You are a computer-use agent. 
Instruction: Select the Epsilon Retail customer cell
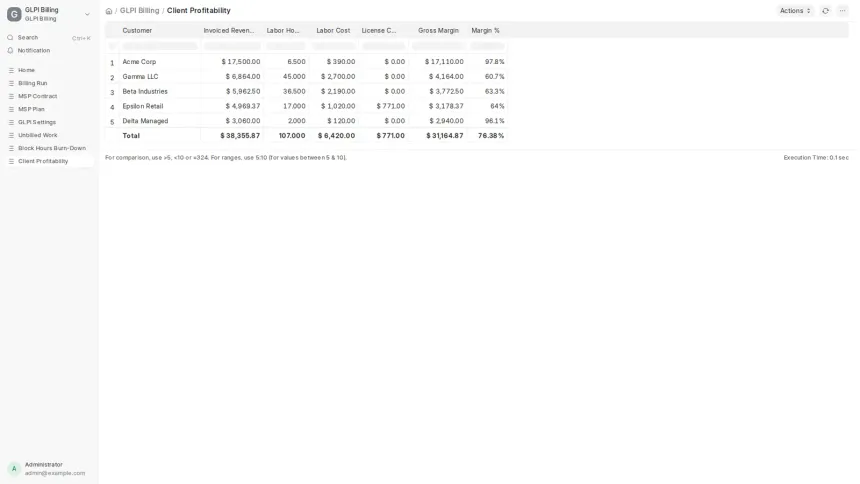point(160,106)
